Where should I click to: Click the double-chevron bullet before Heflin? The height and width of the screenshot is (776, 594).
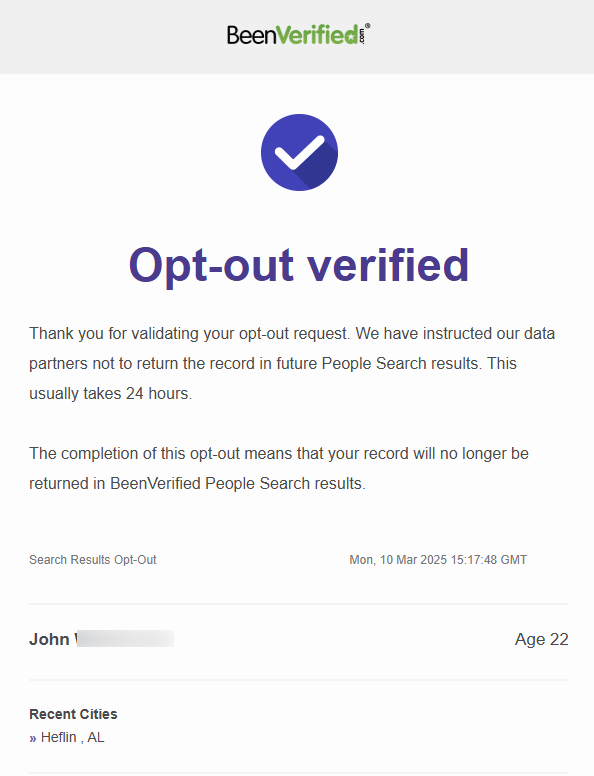33,738
